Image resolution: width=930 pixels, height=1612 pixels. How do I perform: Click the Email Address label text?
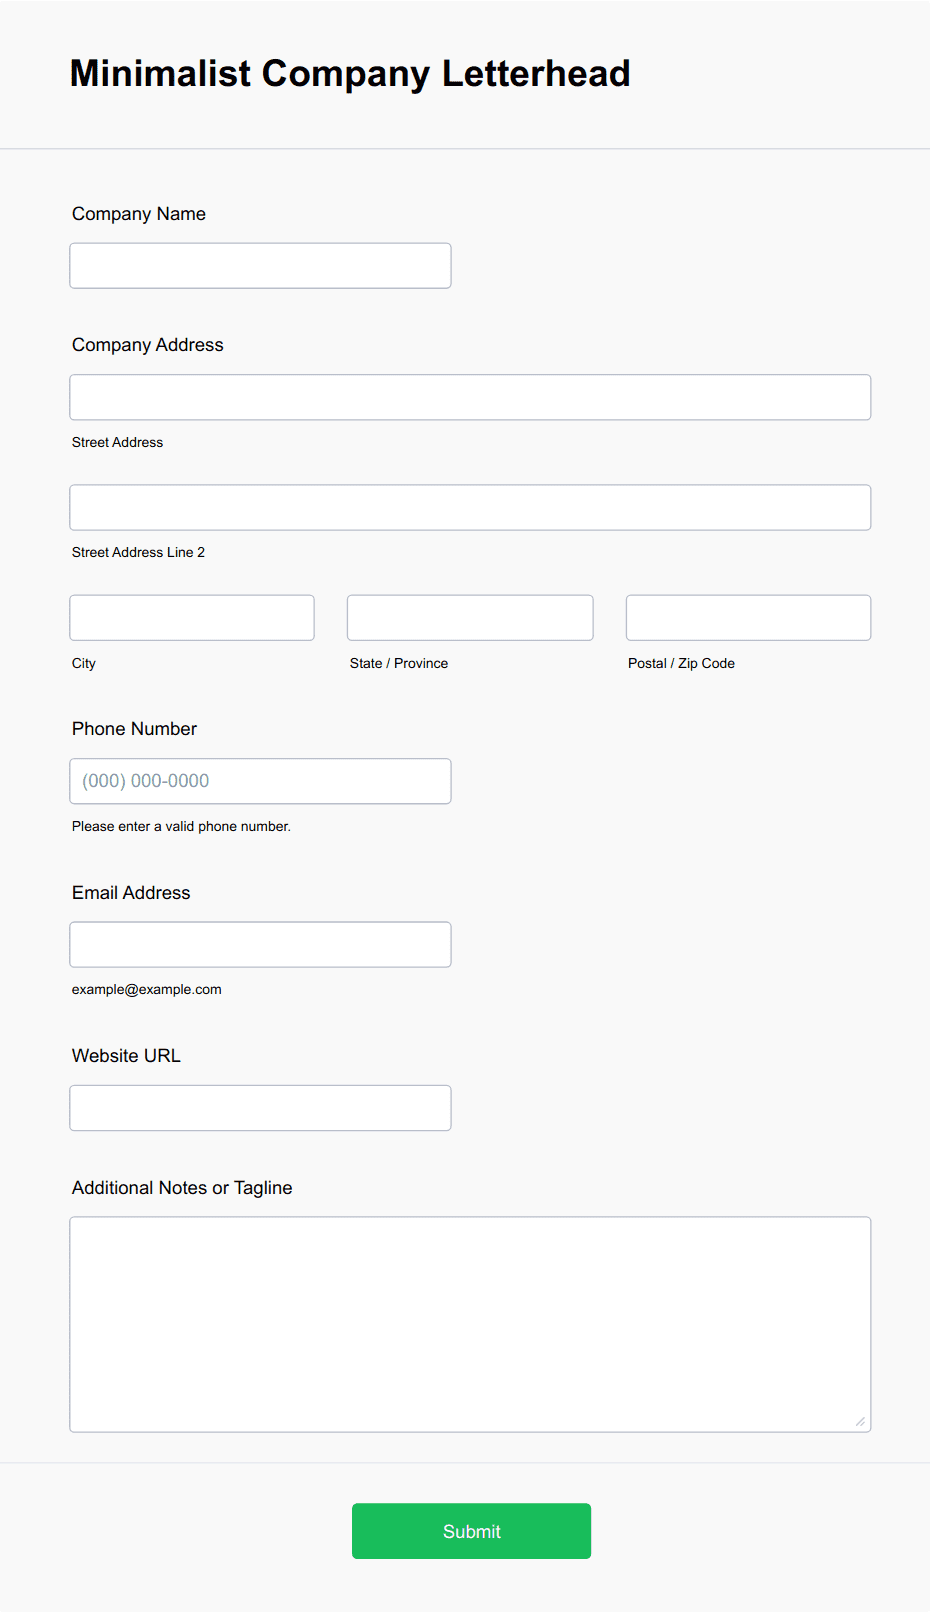(x=131, y=893)
